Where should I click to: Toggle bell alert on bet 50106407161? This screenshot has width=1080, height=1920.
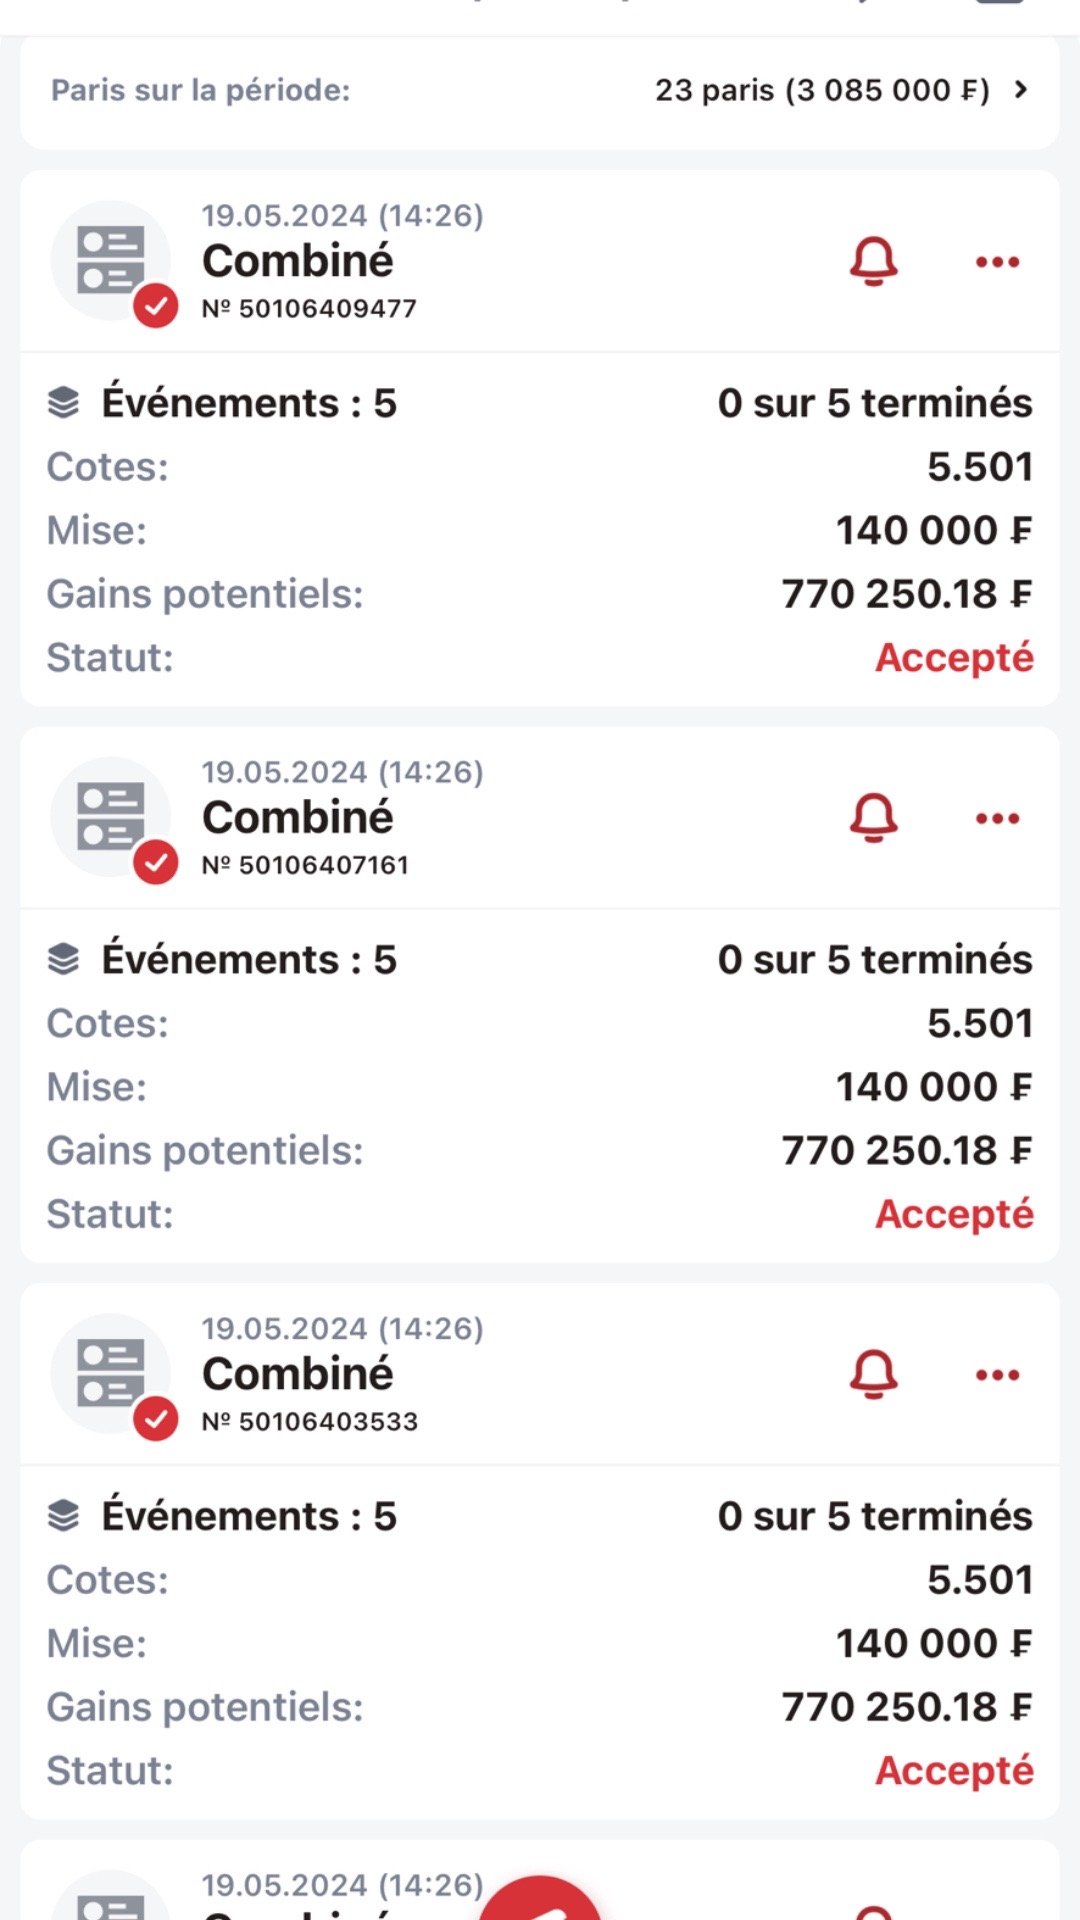click(x=873, y=818)
